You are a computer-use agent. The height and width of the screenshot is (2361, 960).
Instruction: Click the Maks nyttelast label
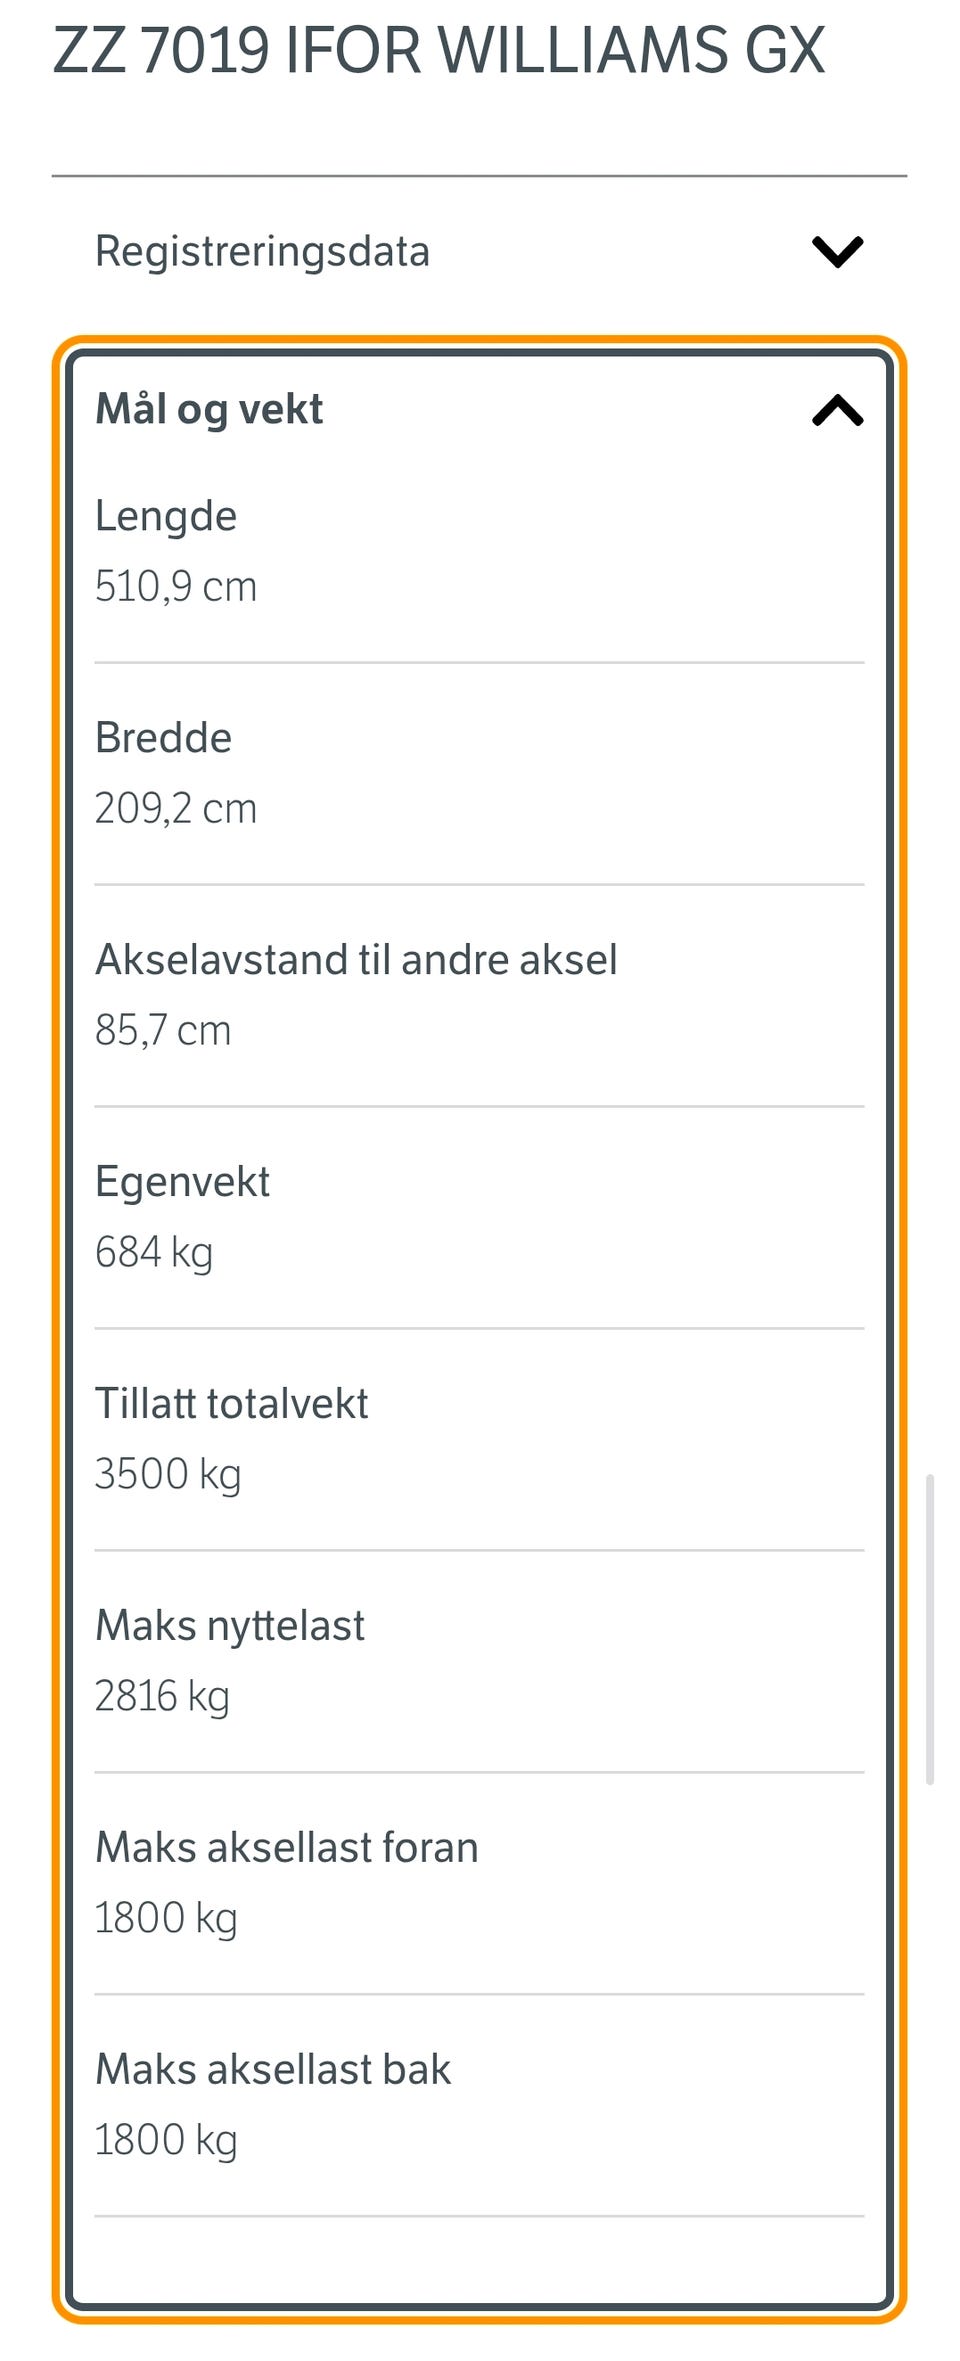click(x=230, y=1626)
